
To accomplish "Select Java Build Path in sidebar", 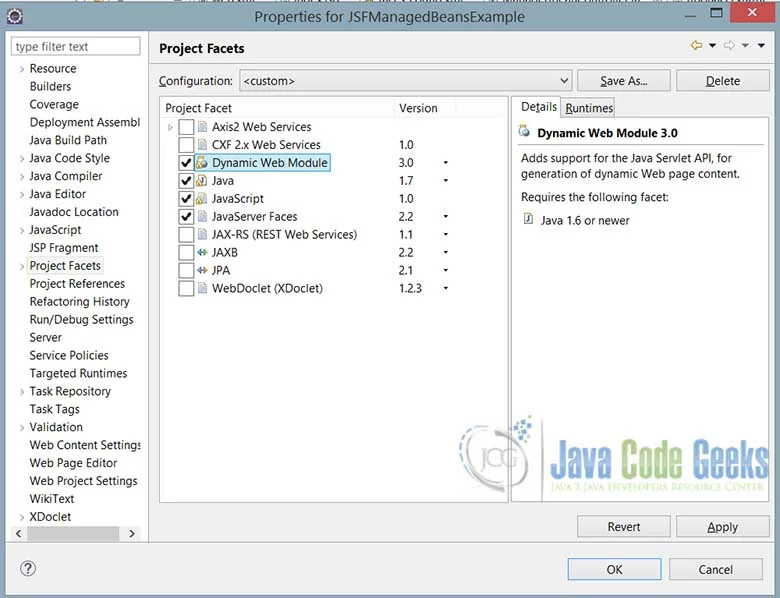I will click(x=68, y=140).
